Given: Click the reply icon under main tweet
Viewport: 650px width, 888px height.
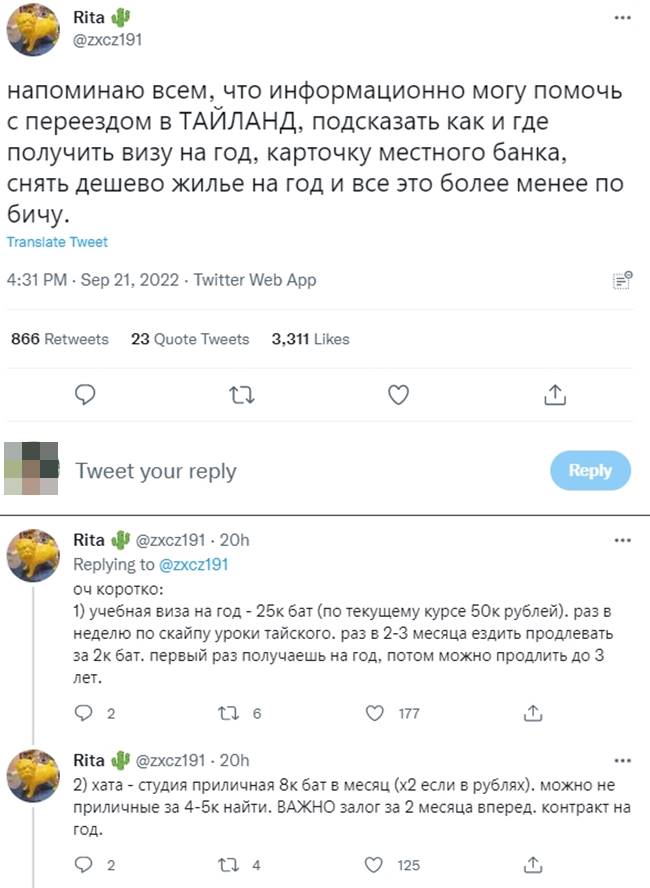Looking at the screenshot, I should click(85, 396).
